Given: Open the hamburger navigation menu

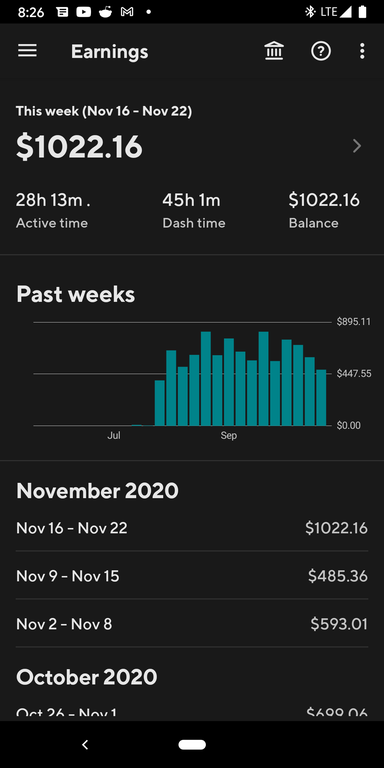Looking at the screenshot, I should coord(27,51).
